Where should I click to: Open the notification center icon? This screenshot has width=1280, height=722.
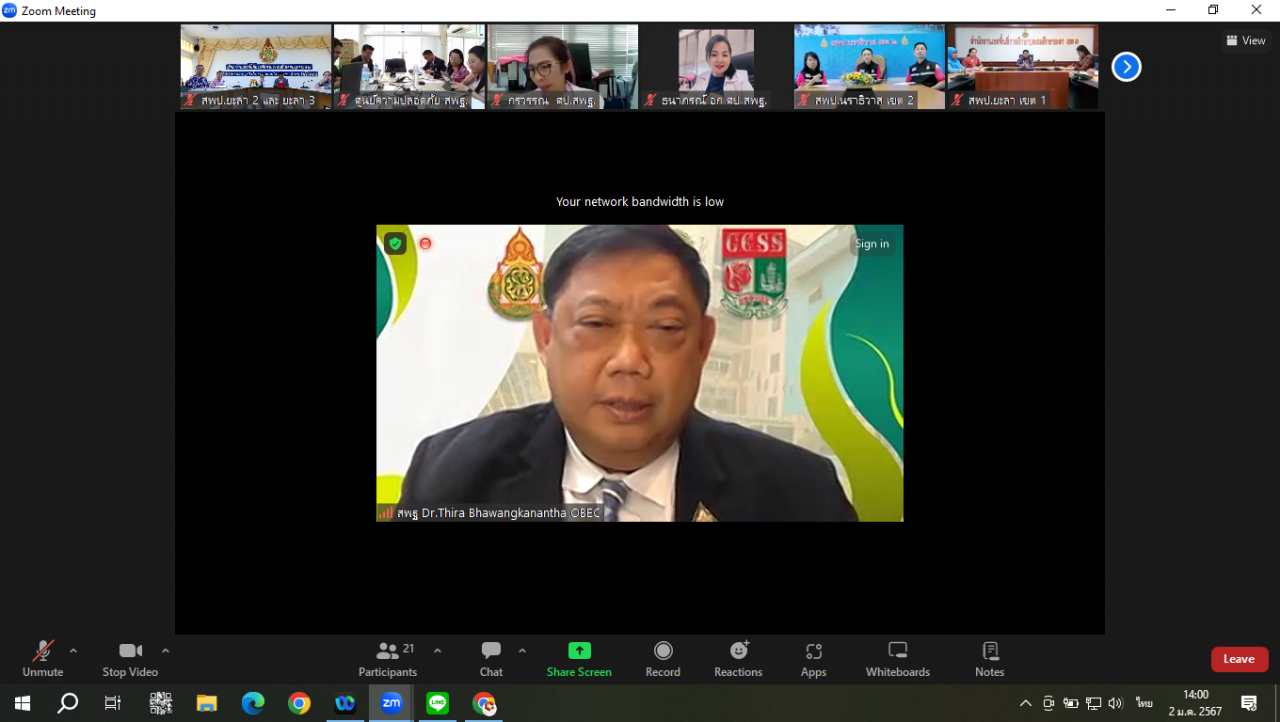(x=1249, y=703)
